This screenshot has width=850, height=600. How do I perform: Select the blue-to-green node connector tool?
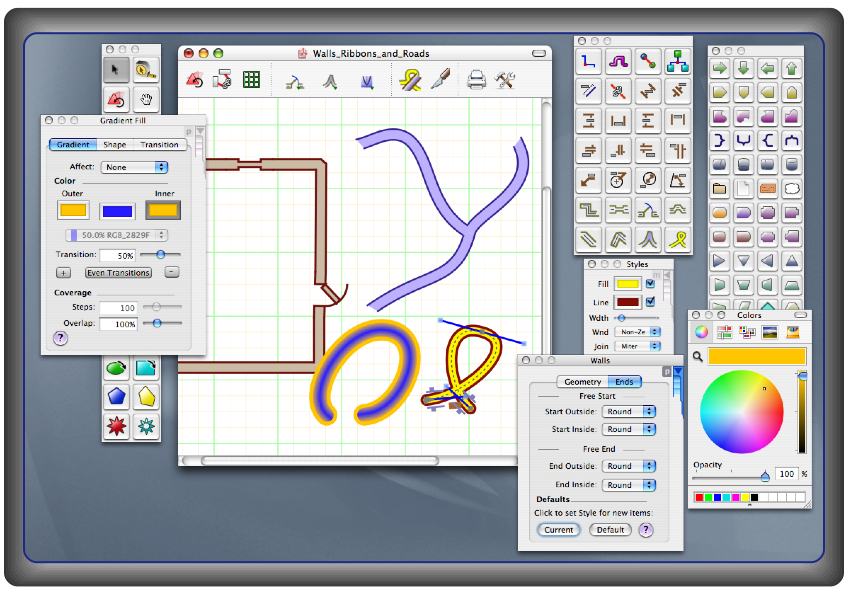(648, 62)
